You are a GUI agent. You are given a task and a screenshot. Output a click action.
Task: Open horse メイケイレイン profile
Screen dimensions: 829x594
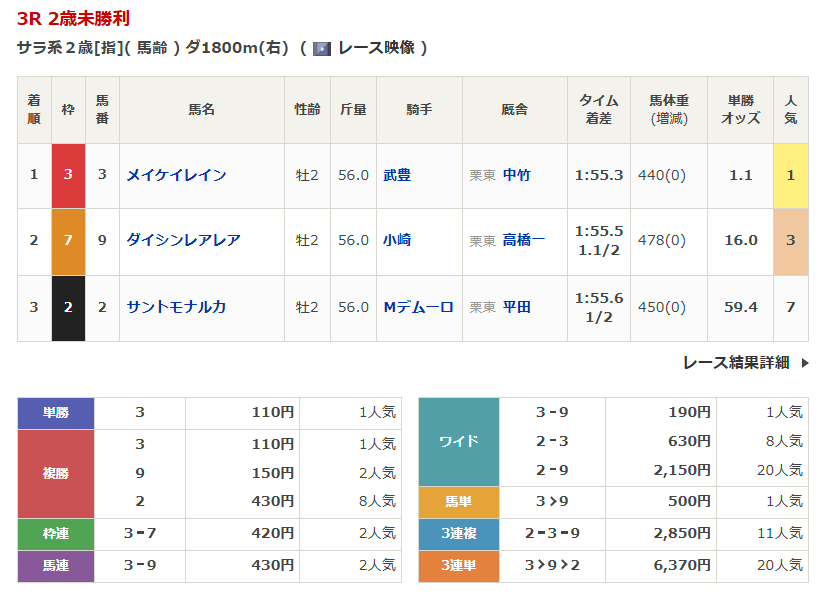pos(176,175)
